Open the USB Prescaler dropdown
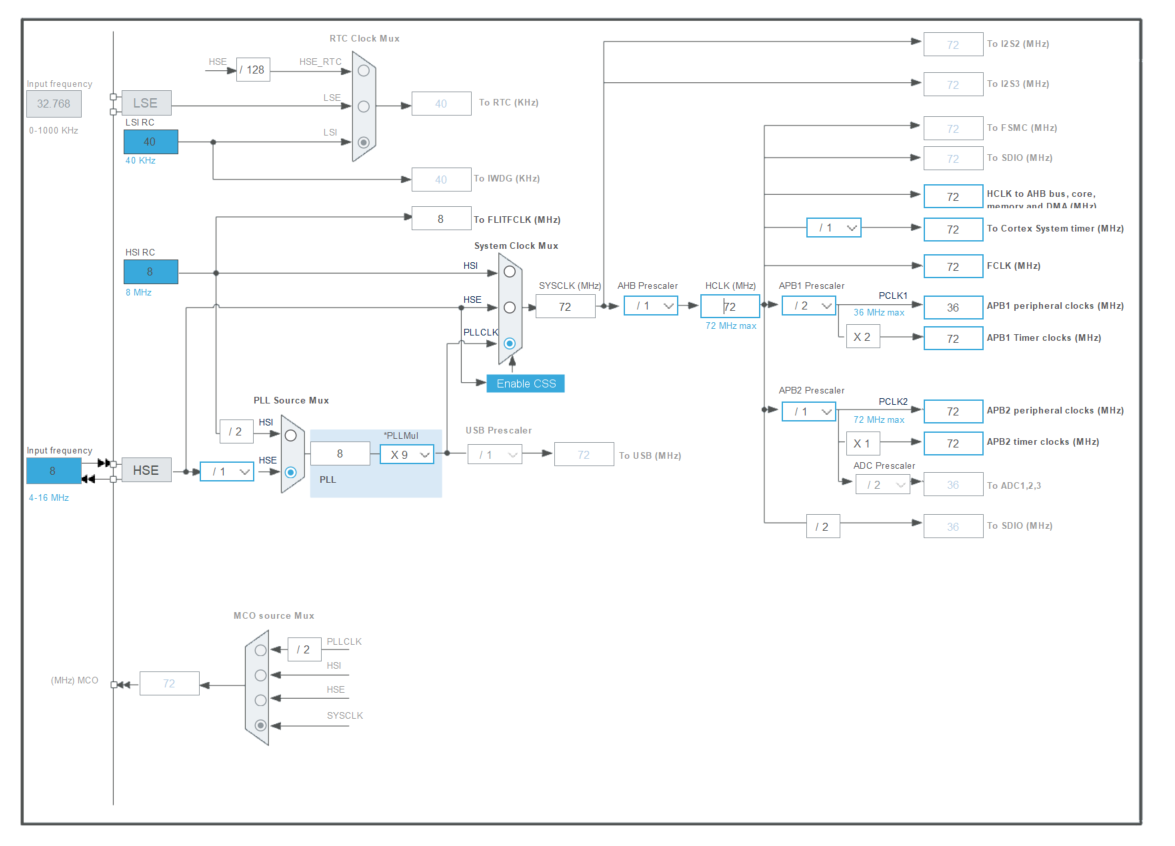Viewport: 1175px width, 846px height. point(495,454)
